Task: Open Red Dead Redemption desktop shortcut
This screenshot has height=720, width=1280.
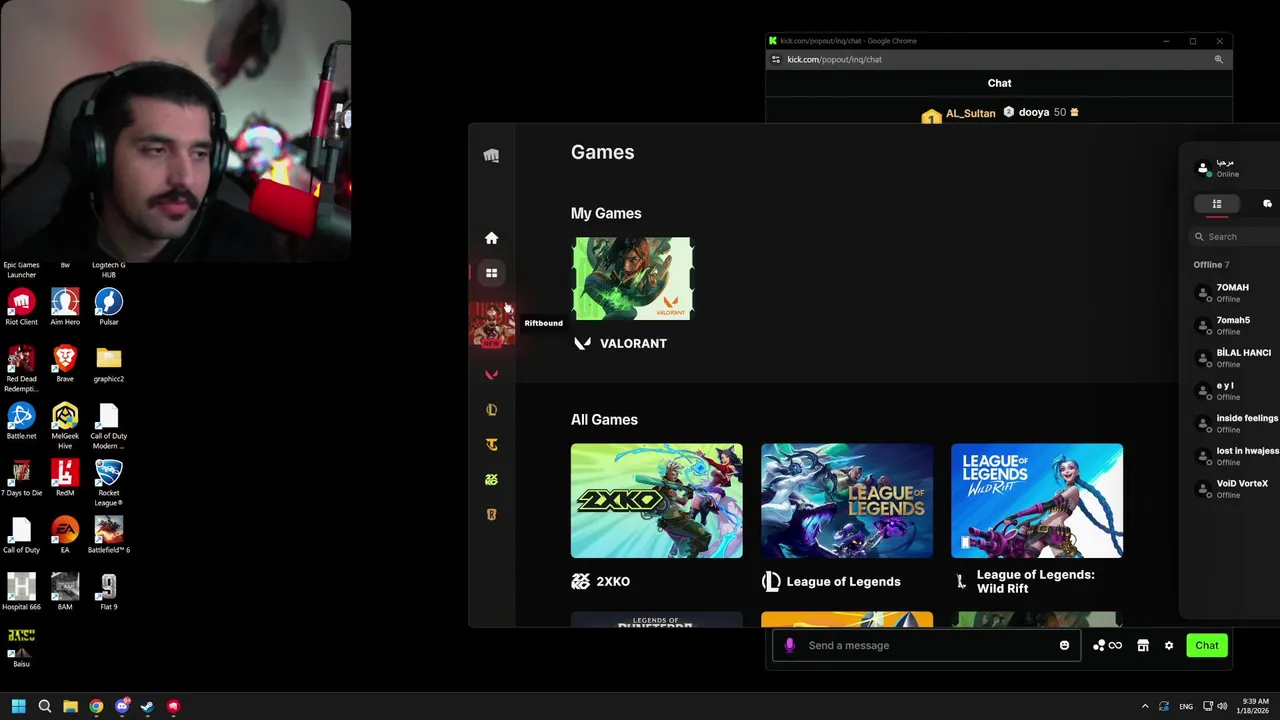Action: (21, 368)
